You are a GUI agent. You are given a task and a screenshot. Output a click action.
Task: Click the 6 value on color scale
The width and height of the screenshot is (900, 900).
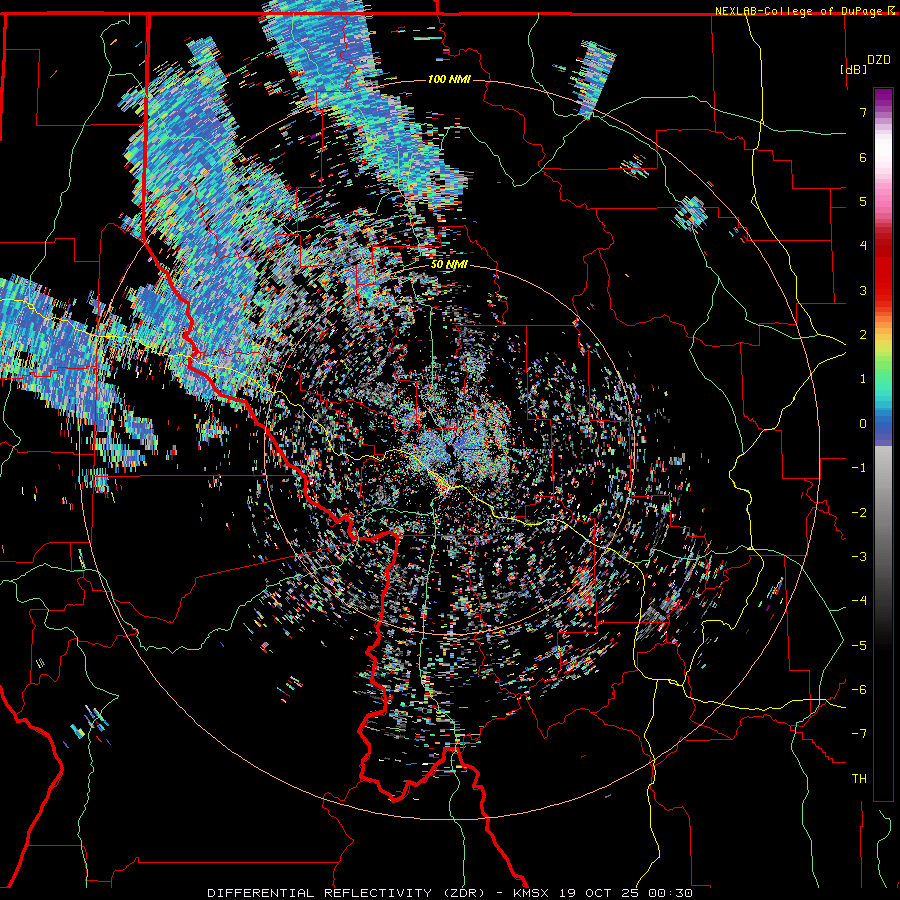coord(863,157)
